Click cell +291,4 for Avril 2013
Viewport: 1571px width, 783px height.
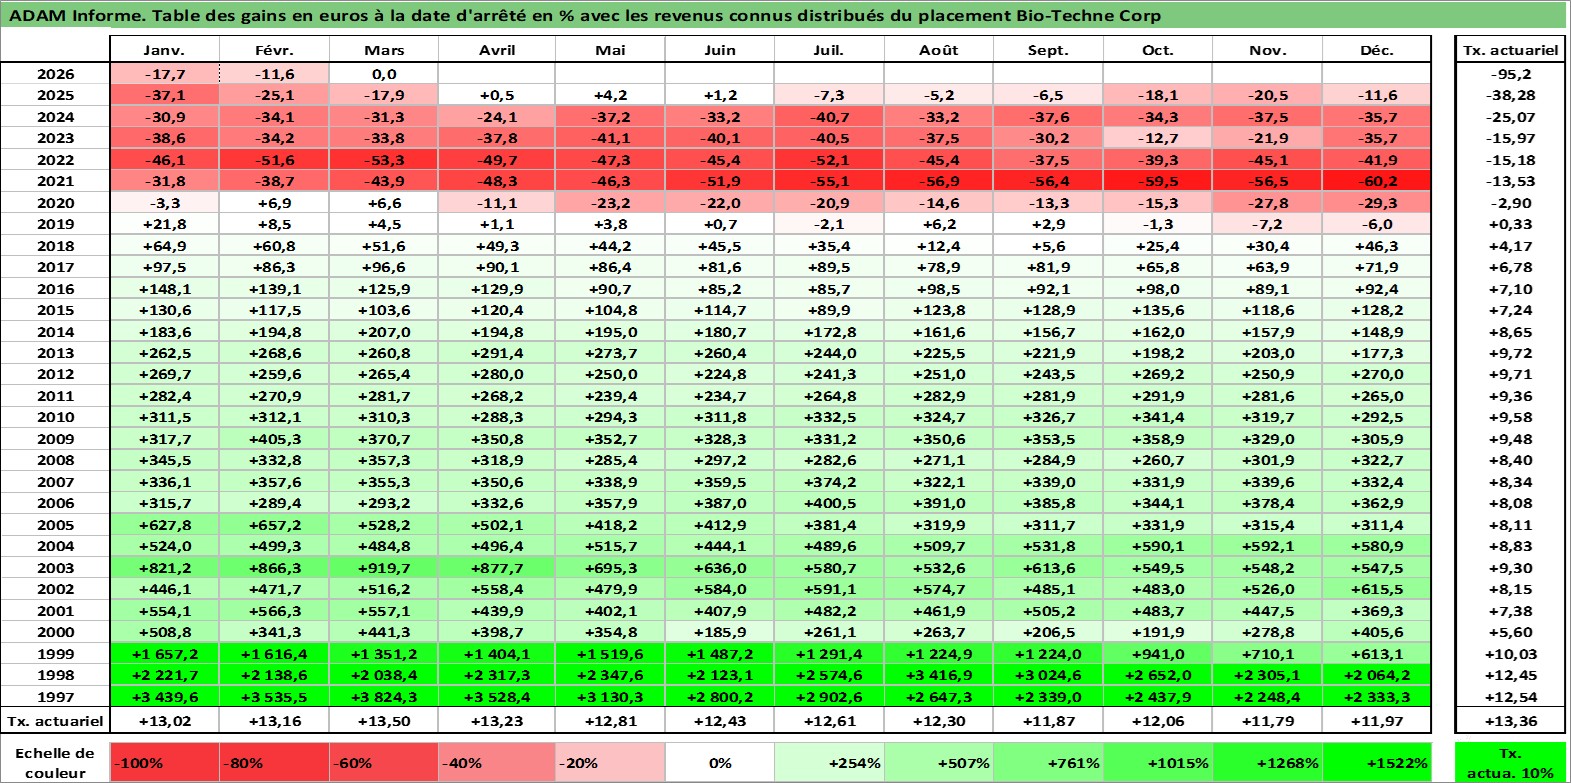point(497,353)
